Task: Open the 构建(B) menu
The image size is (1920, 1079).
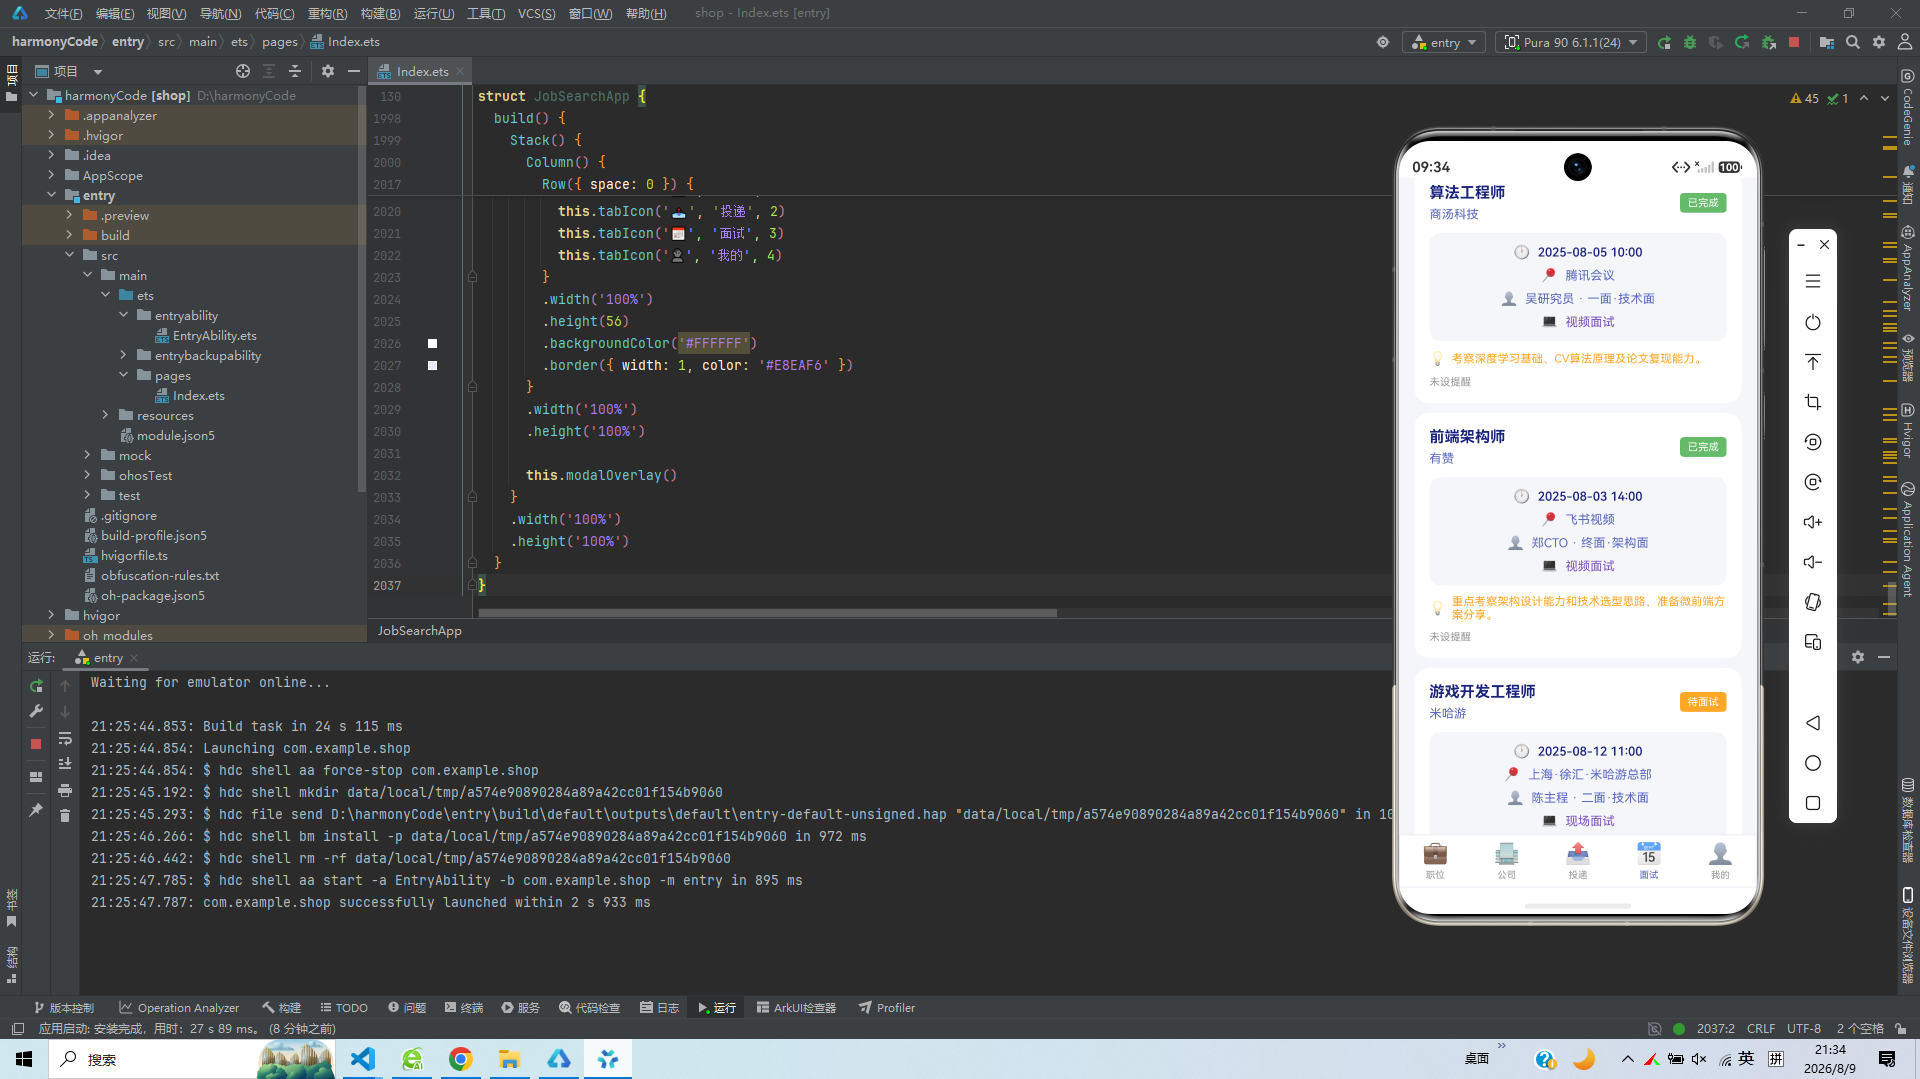Action: [x=380, y=13]
